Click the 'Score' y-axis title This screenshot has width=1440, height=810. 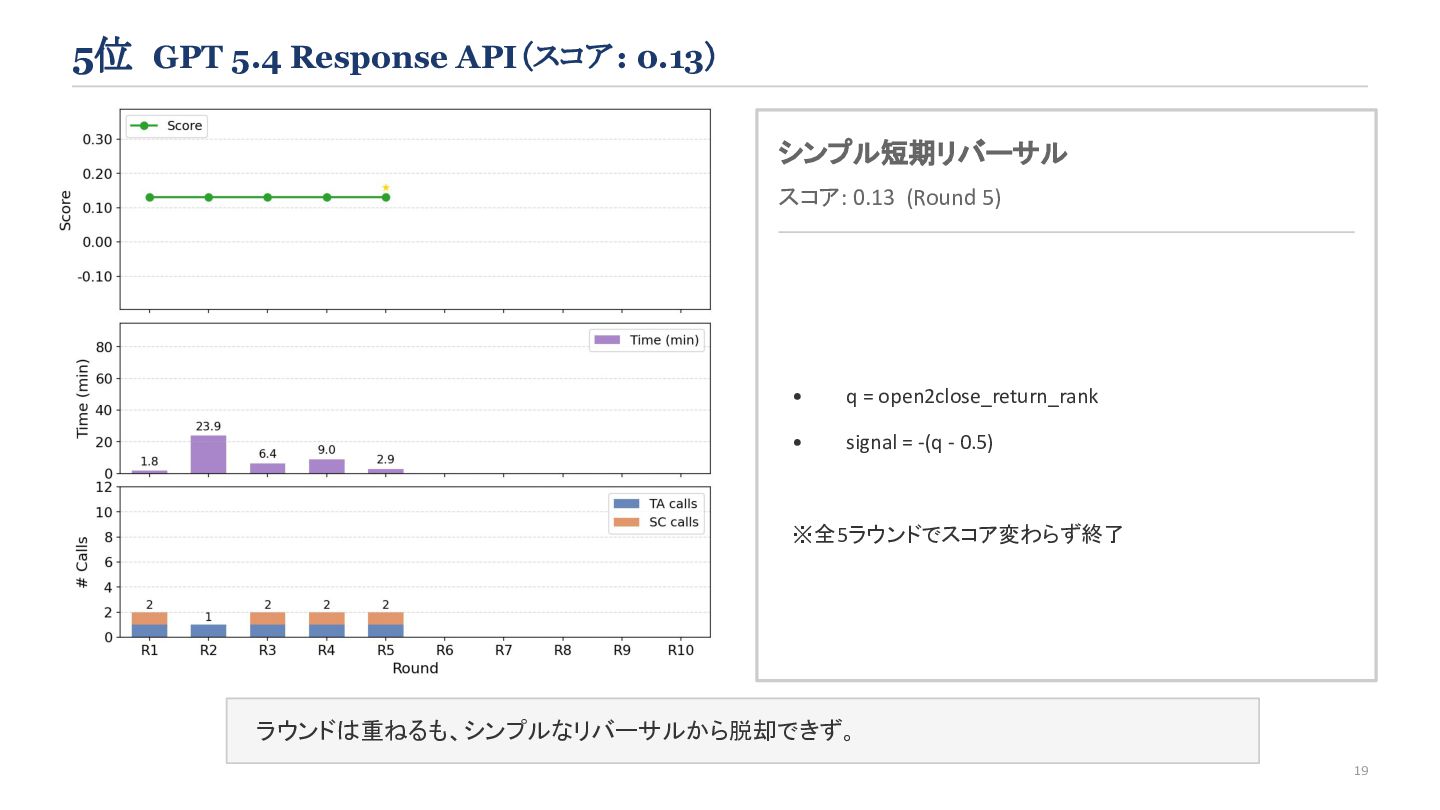pos(66,210)
